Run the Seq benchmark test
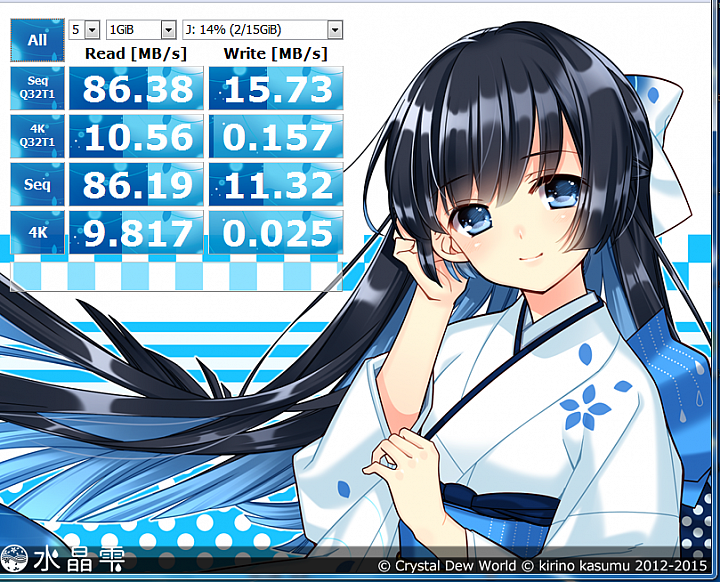The image size is (720, 582). pos(37,185)
